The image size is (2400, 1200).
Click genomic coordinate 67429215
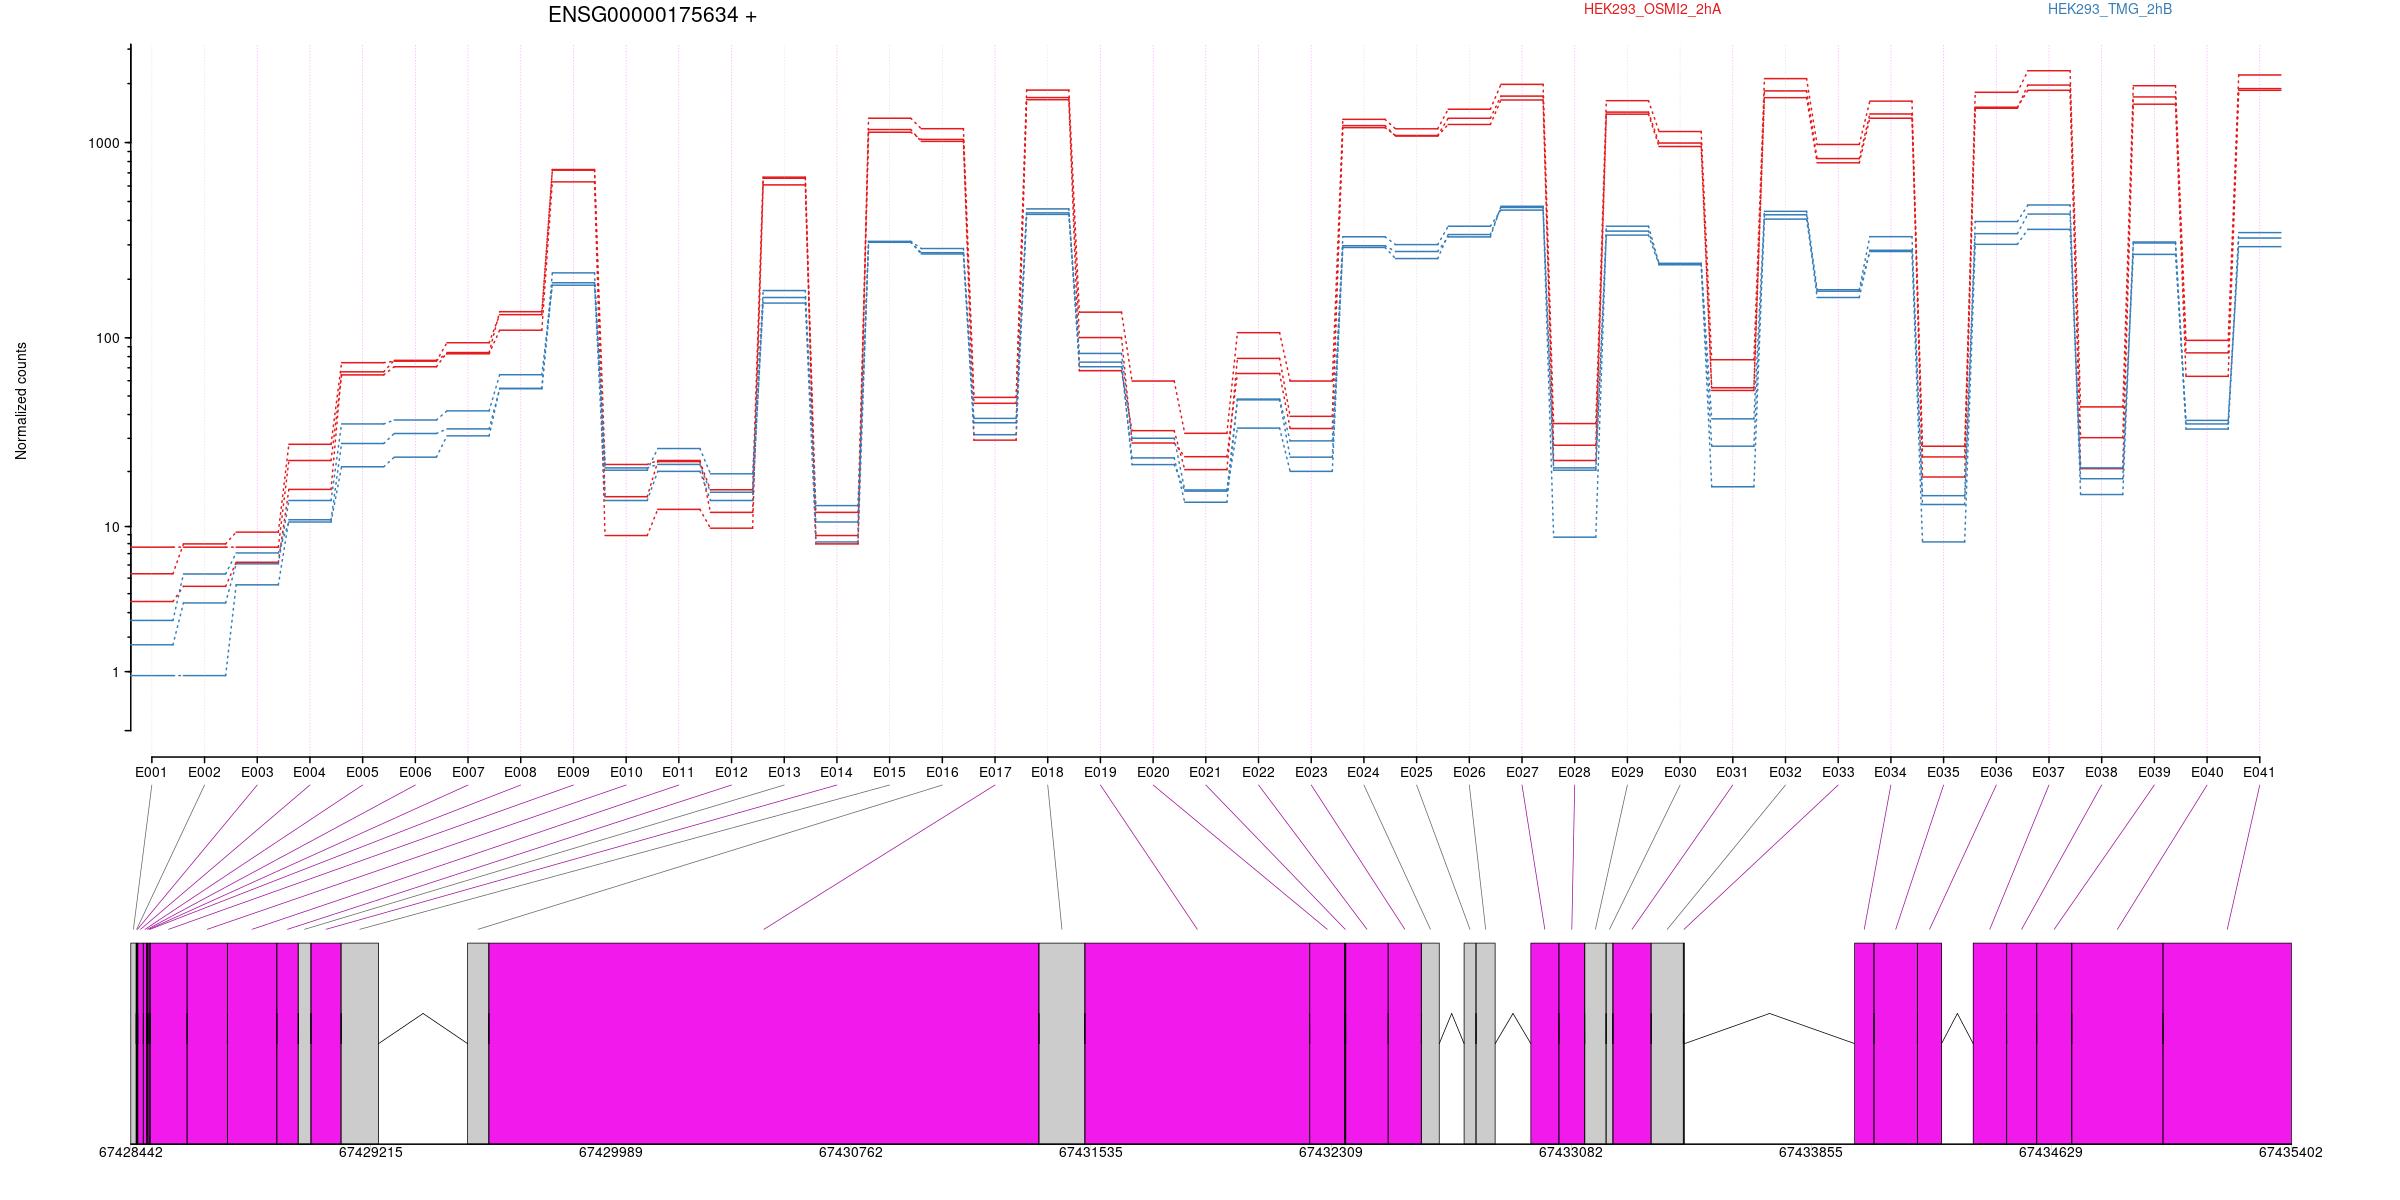click(371, 1152)
